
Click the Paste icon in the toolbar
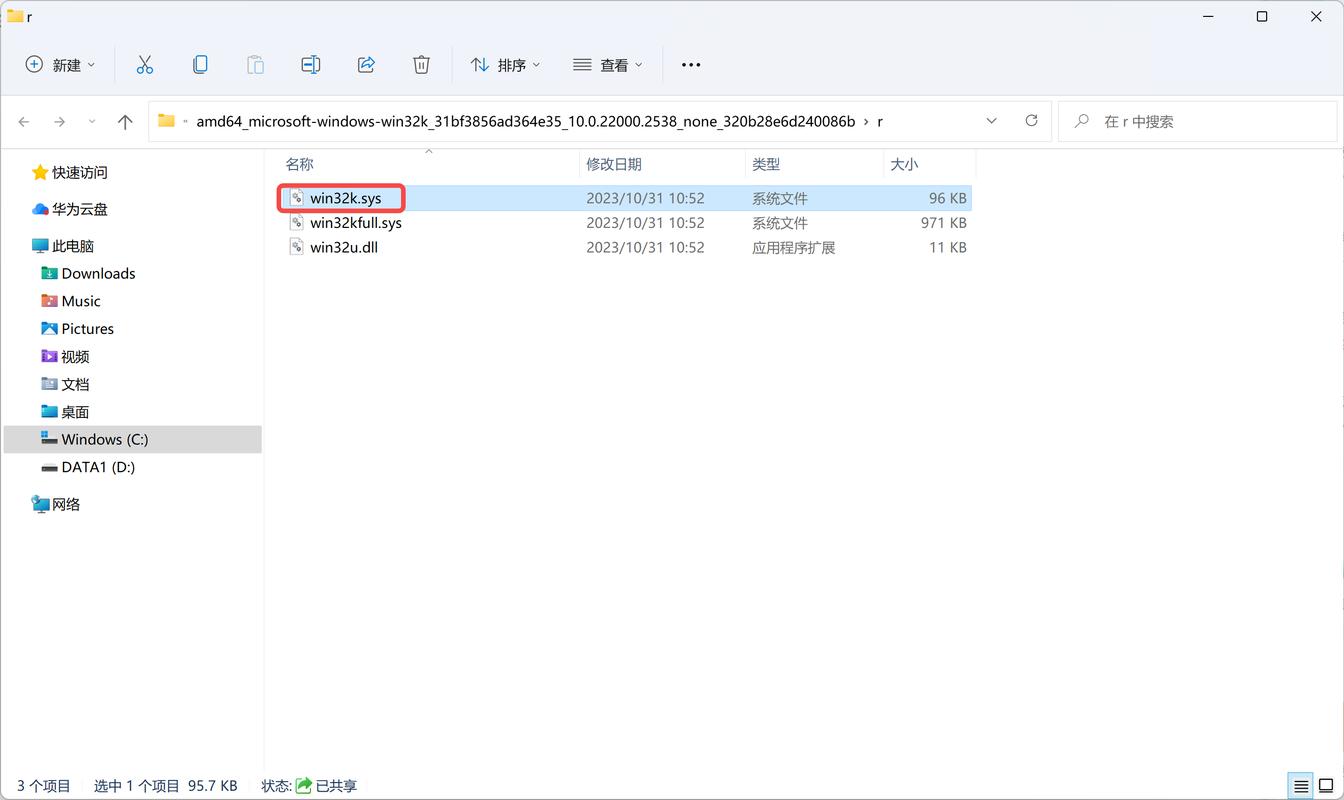point(255,64)
